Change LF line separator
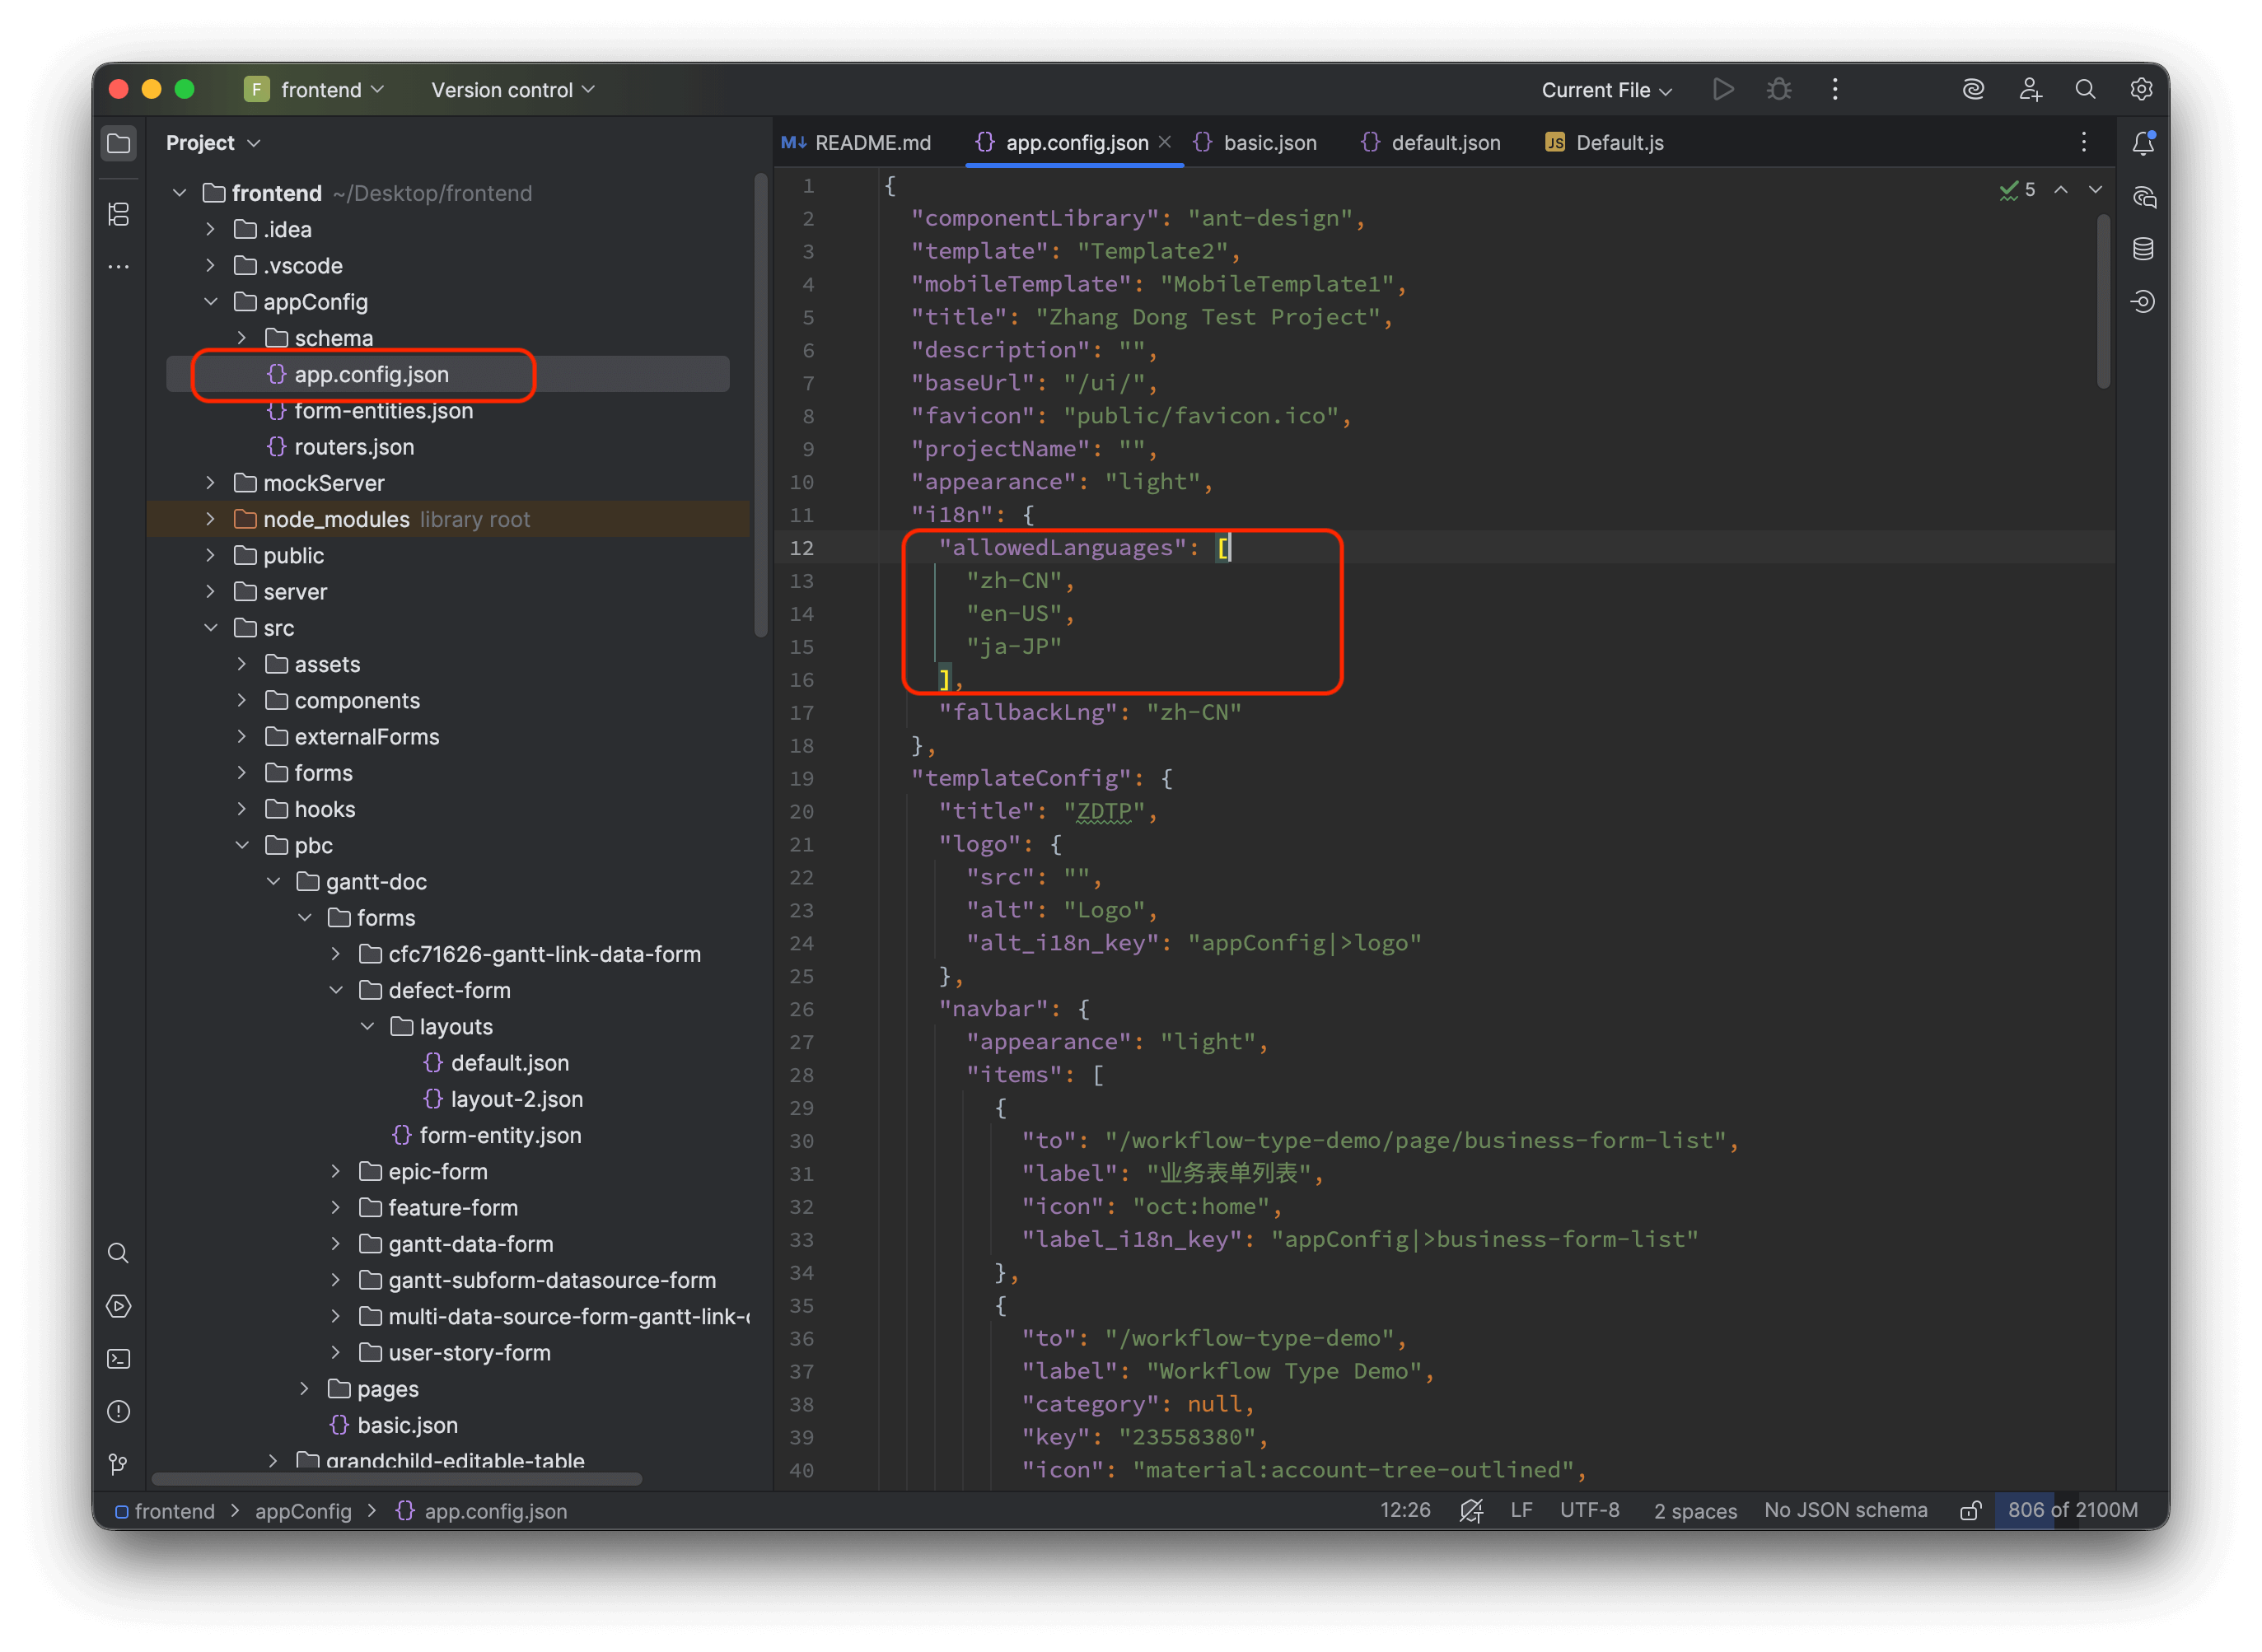Screen dimensions: 2262x1652 pyautogui.click(x=1522, y=1511)
